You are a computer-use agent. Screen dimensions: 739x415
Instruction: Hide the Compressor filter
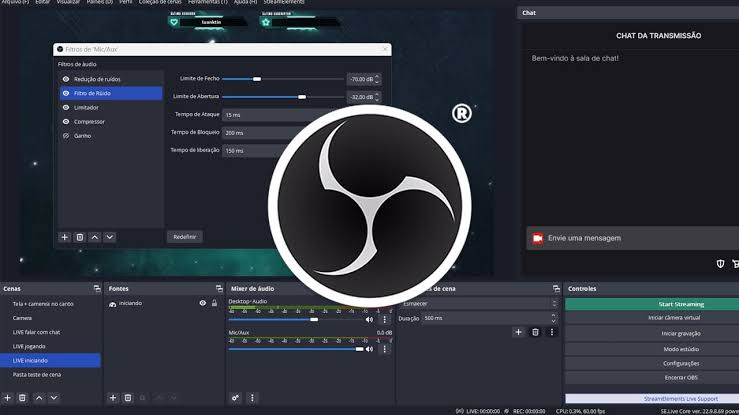pos(66,122)
